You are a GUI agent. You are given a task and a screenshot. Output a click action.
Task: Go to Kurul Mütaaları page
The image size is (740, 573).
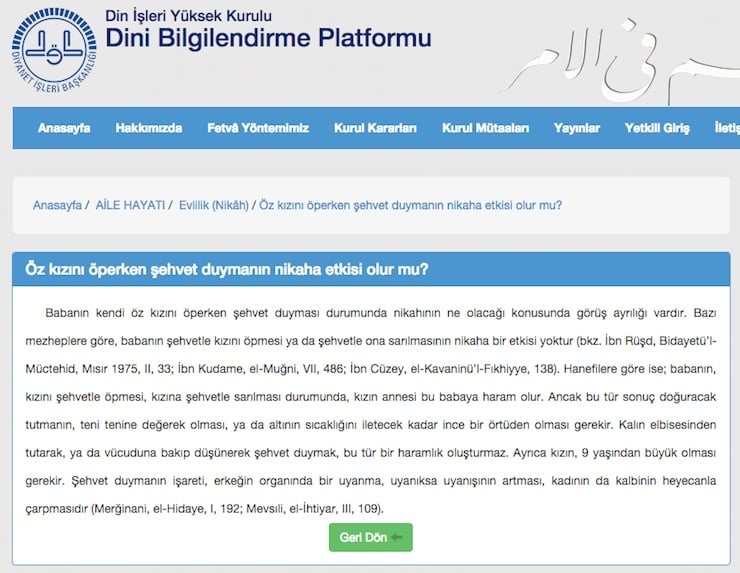click(x=485, y=128)
